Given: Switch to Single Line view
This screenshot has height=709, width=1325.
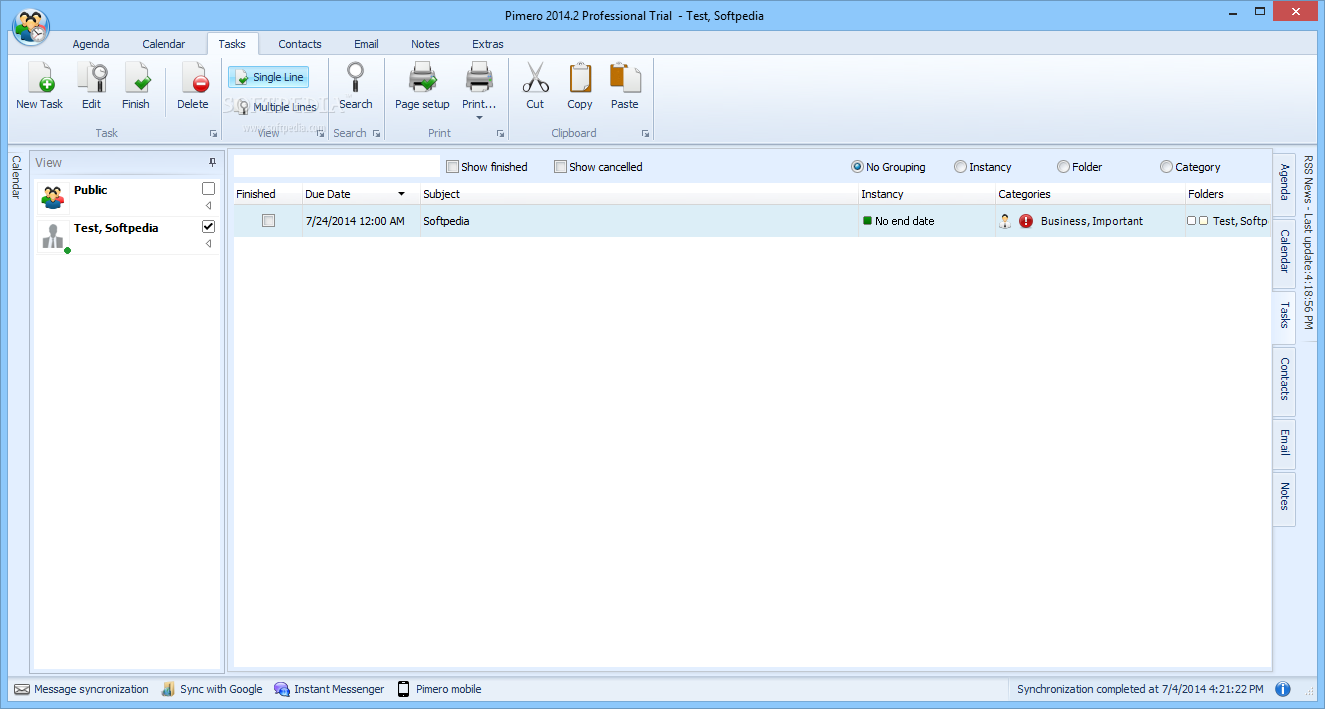Looking at the screenshot, I should coord(268,77).
